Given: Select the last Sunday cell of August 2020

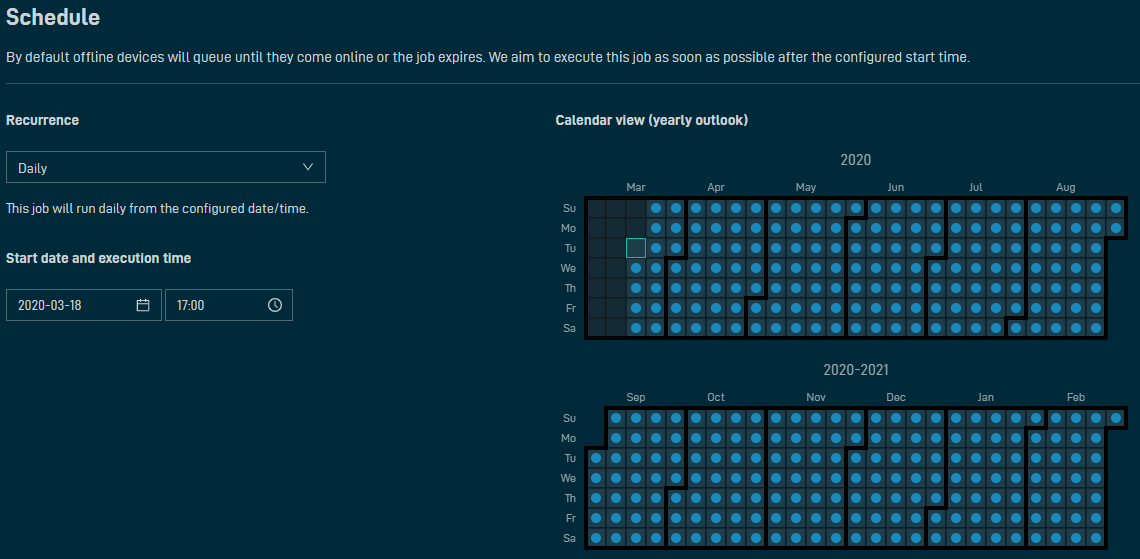Looking at the screenshot, I should (x=1116, y=208).
